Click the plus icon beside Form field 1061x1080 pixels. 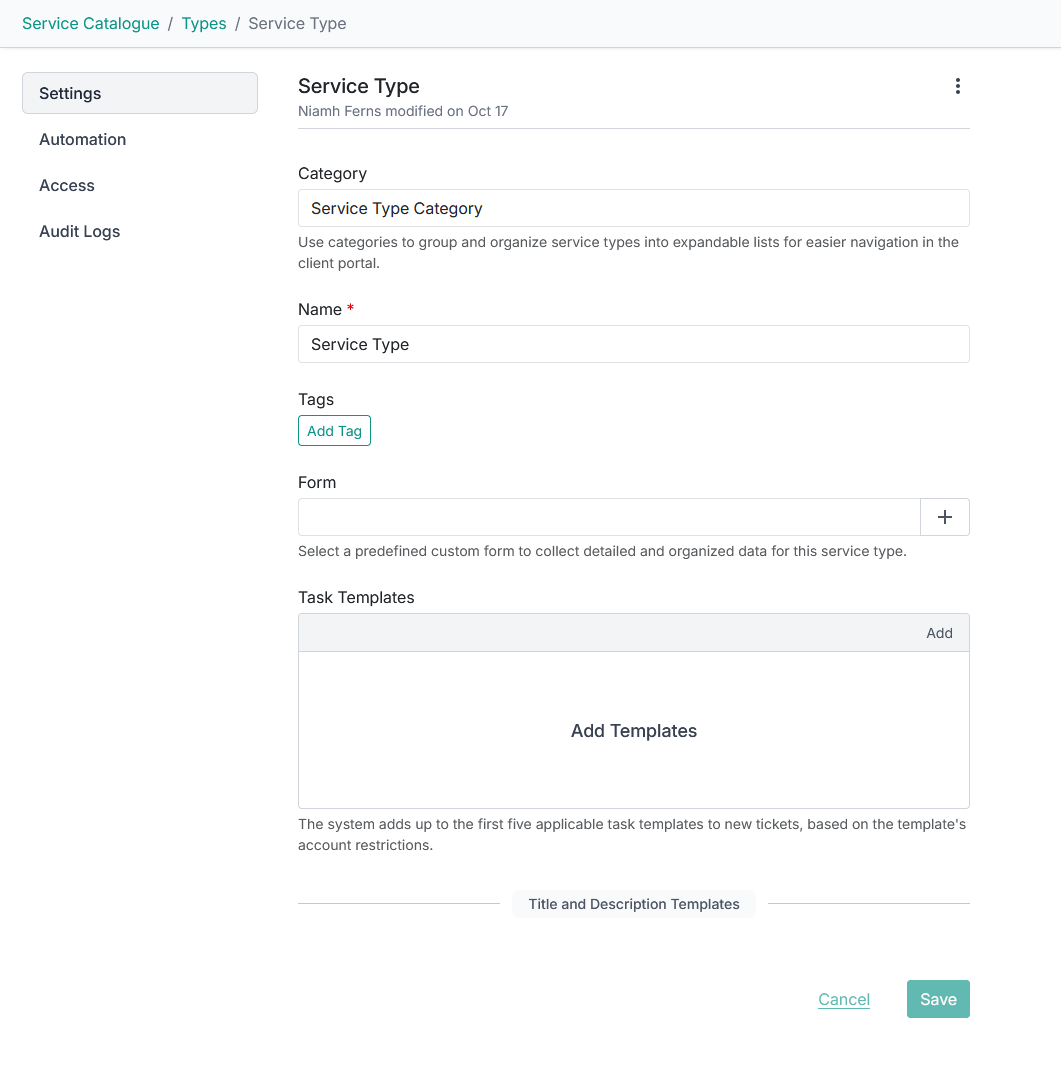[945, 517]
